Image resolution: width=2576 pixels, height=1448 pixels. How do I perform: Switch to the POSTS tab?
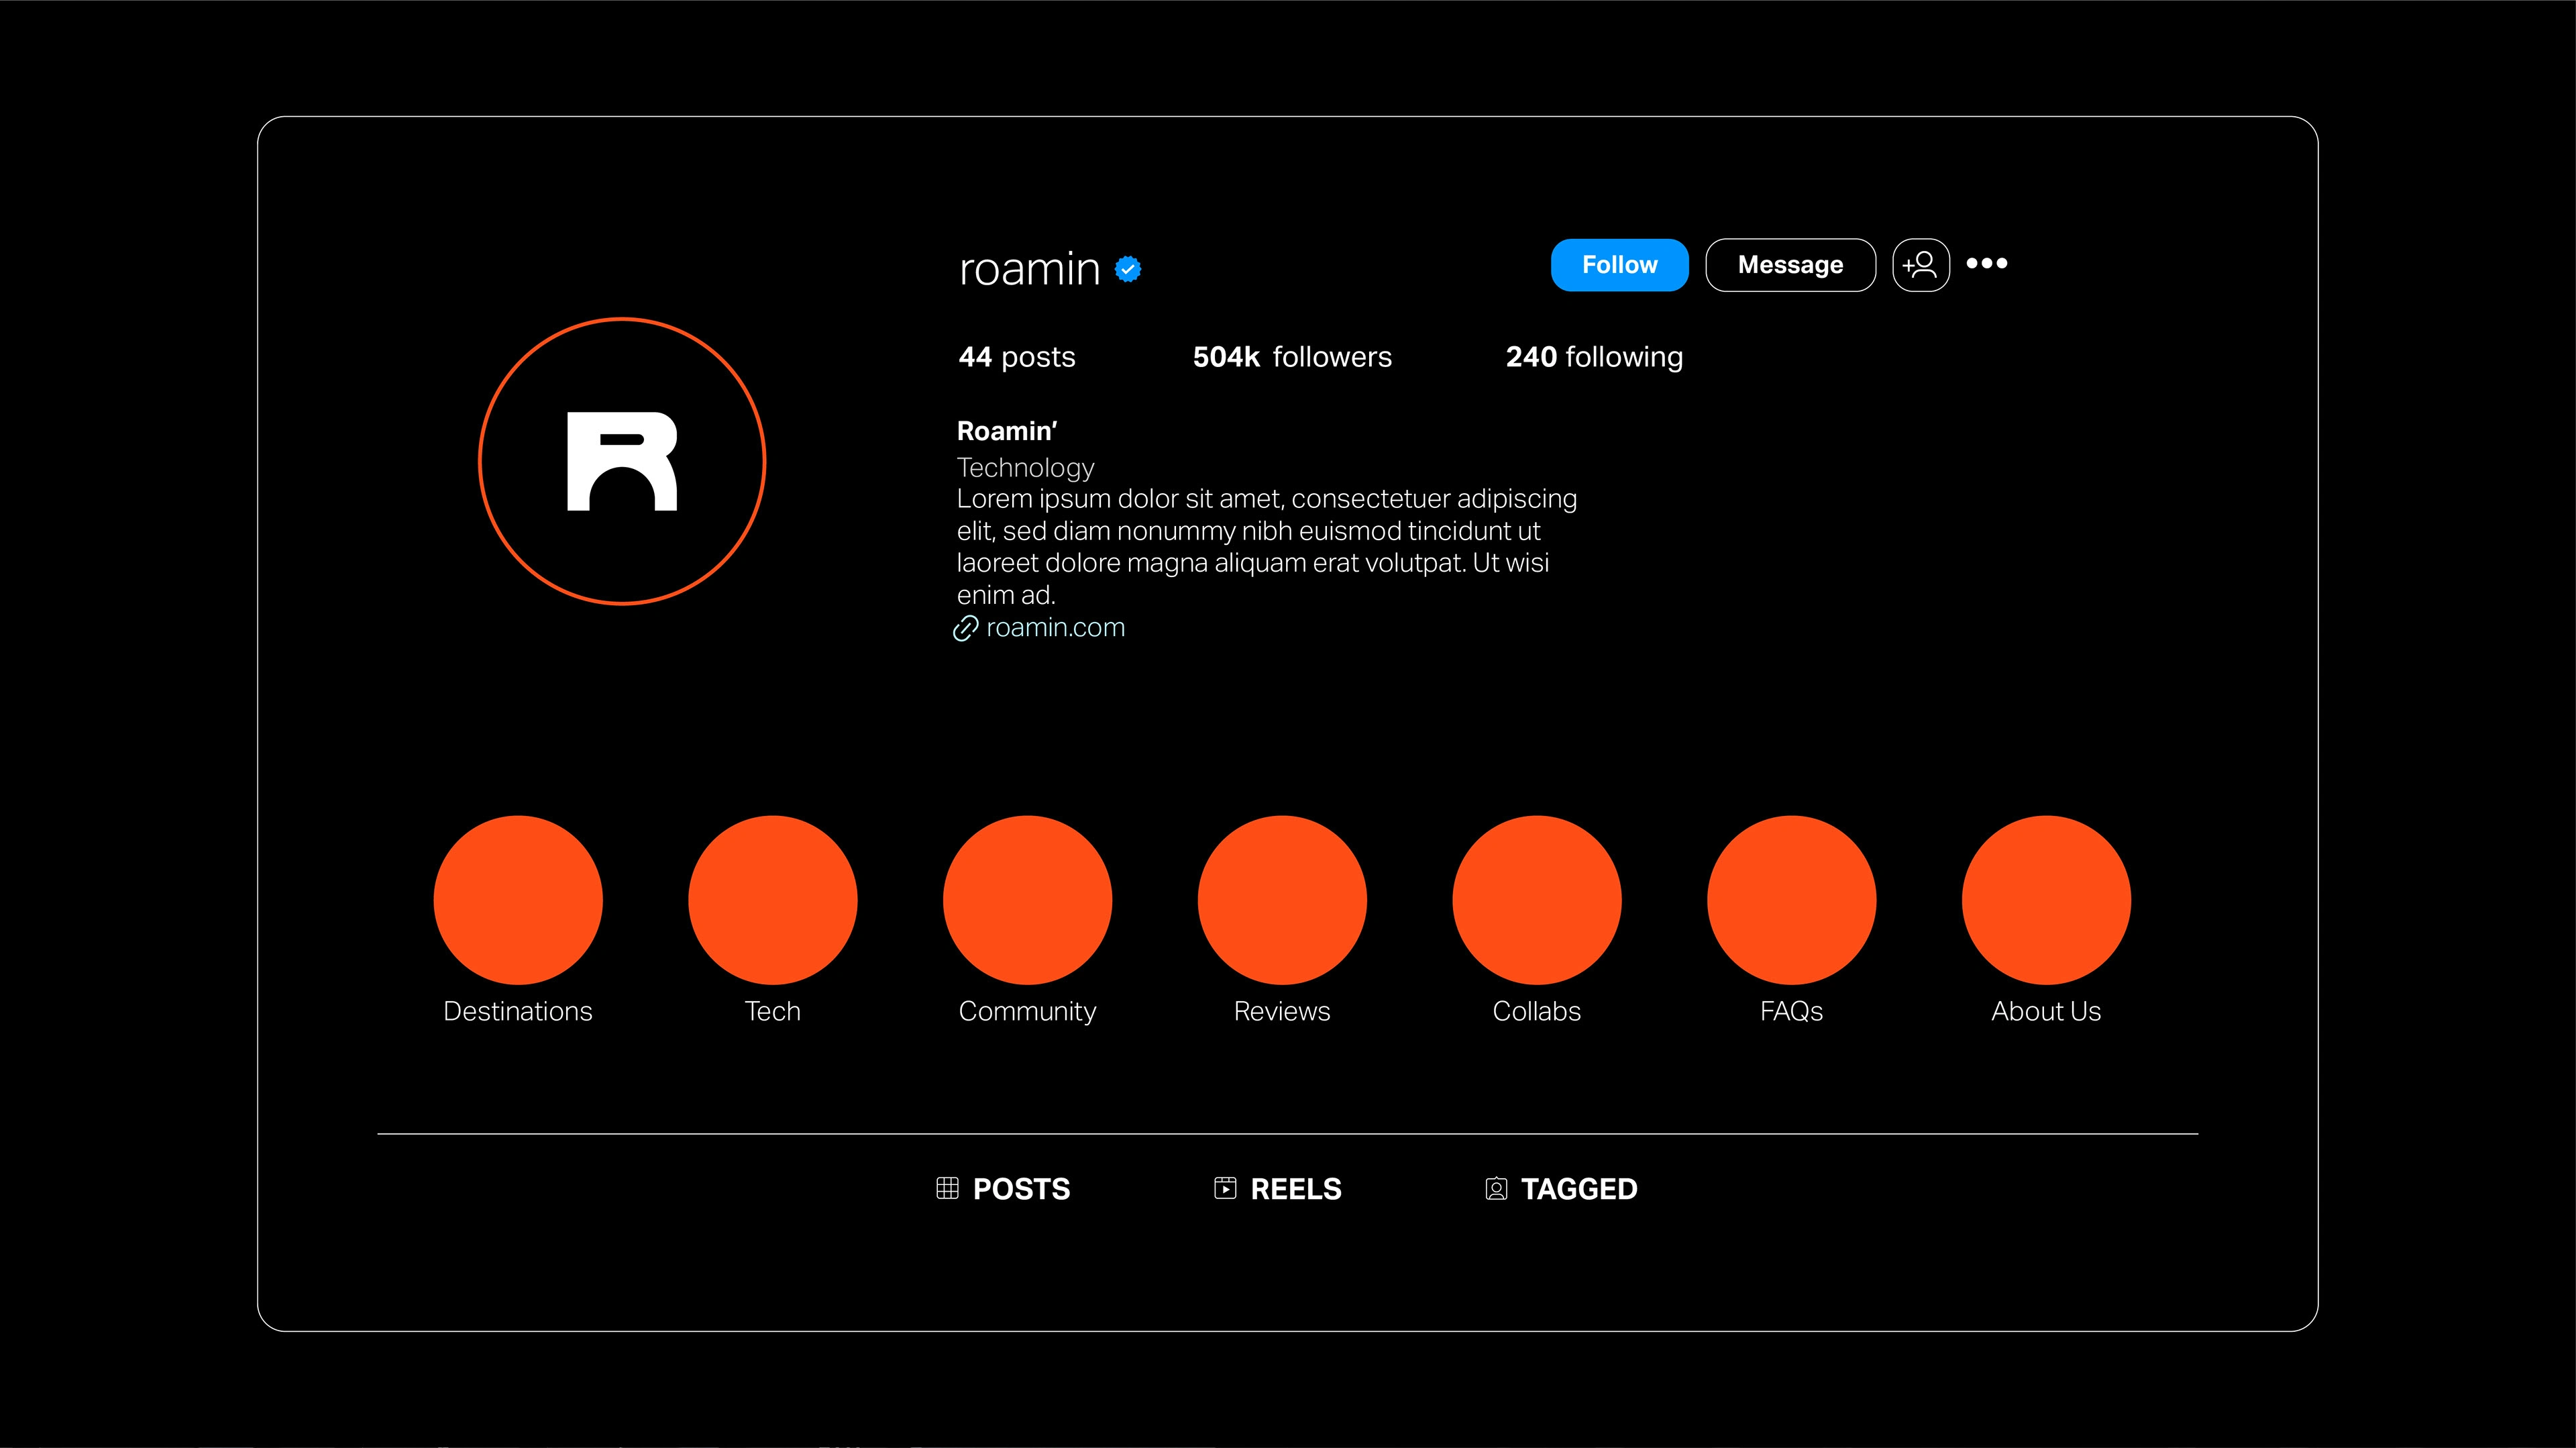(x=1003, y=1188)
